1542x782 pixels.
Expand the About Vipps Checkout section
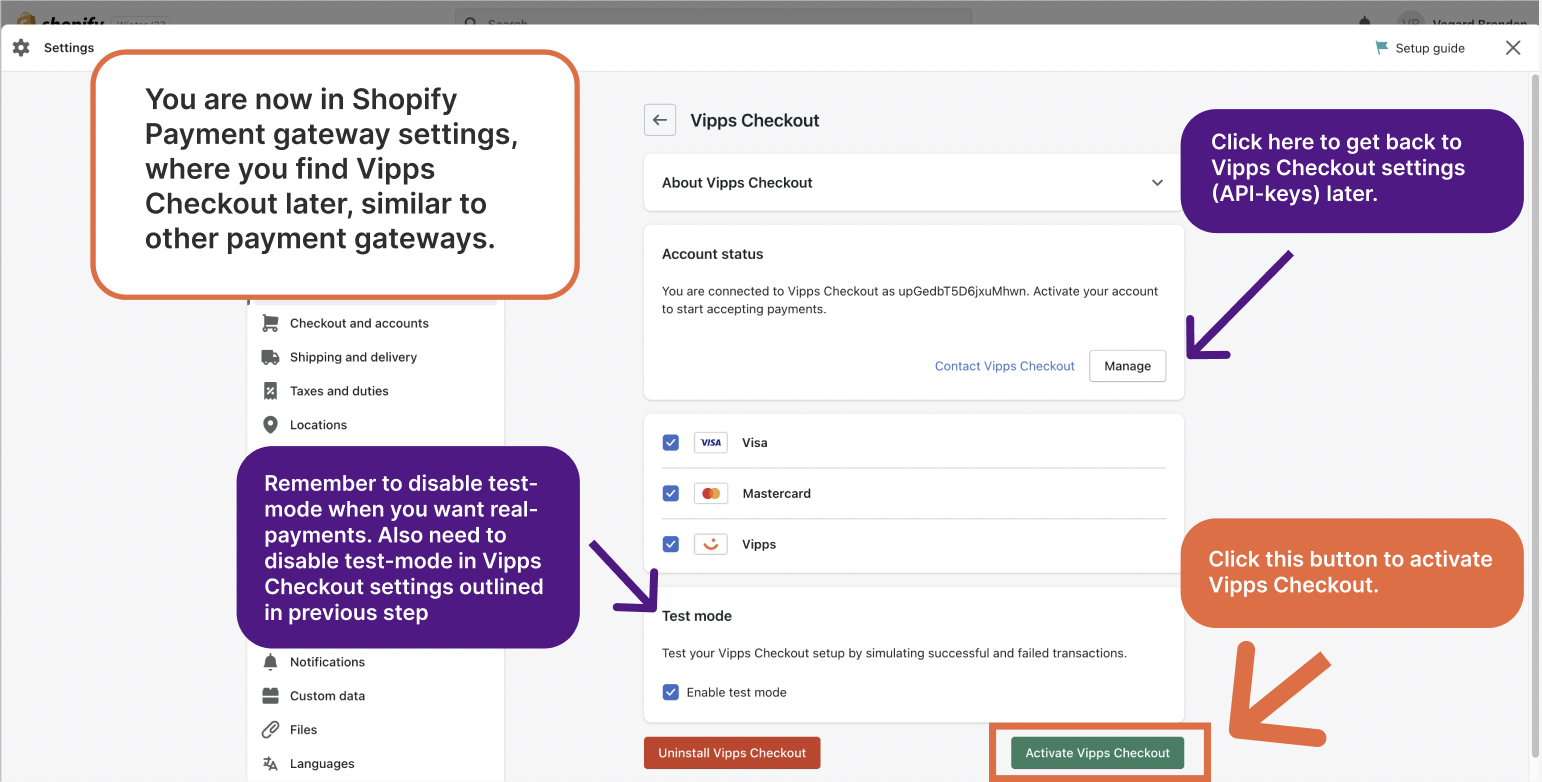tap(914, 183)
